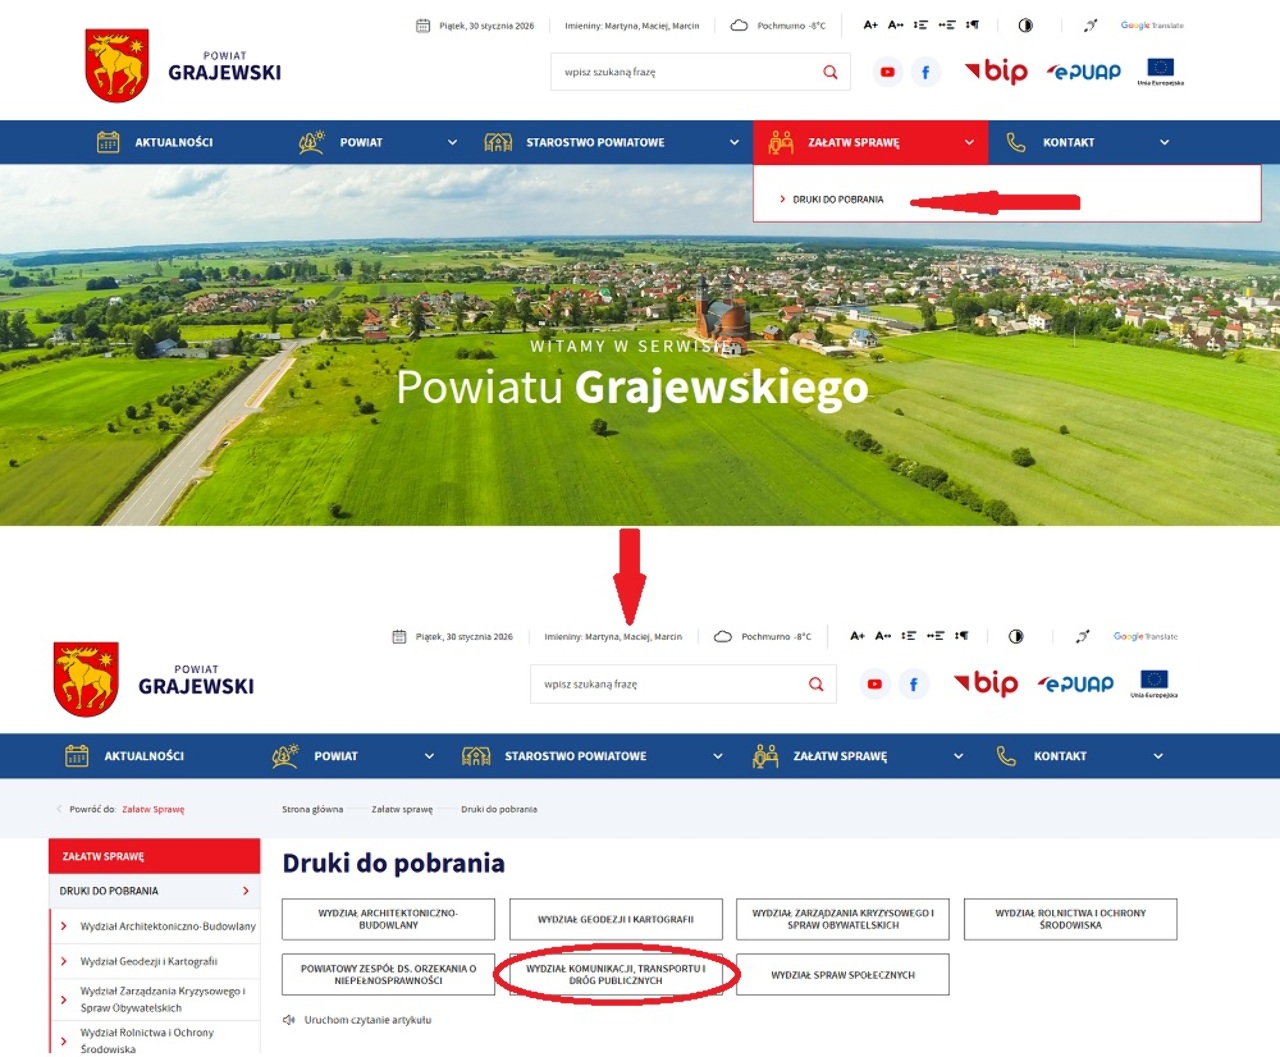This screenshot has width=1280, height=1057.
Task: Click WYDZIAŁ SPRAW SPOŁECZNYCH button
Action: pyautogui.click(x=843, y=975)
